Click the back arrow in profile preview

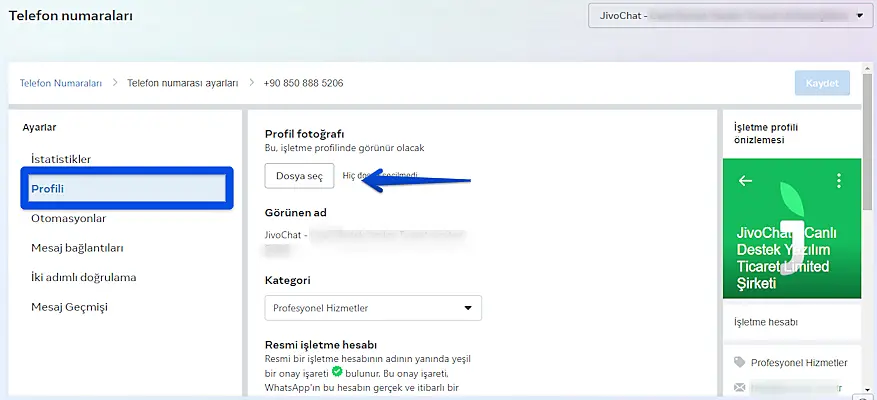point(745,181)
